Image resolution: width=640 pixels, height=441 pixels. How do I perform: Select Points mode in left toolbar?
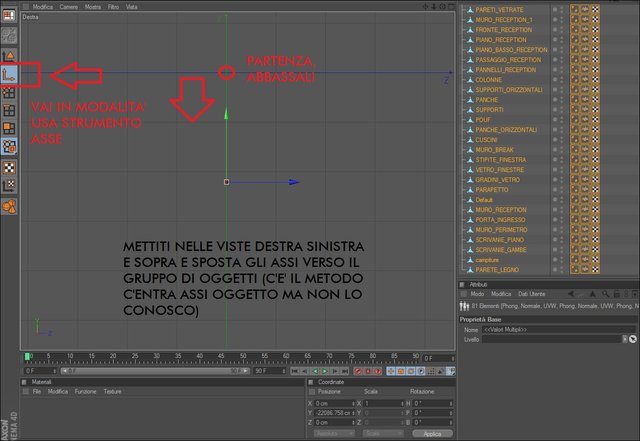[x=9, y=93]
